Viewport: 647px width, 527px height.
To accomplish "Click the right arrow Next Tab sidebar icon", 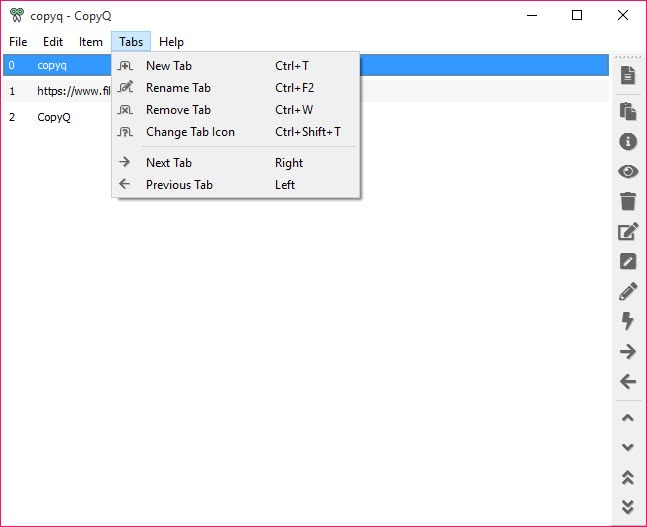I will tap(628, 351).
